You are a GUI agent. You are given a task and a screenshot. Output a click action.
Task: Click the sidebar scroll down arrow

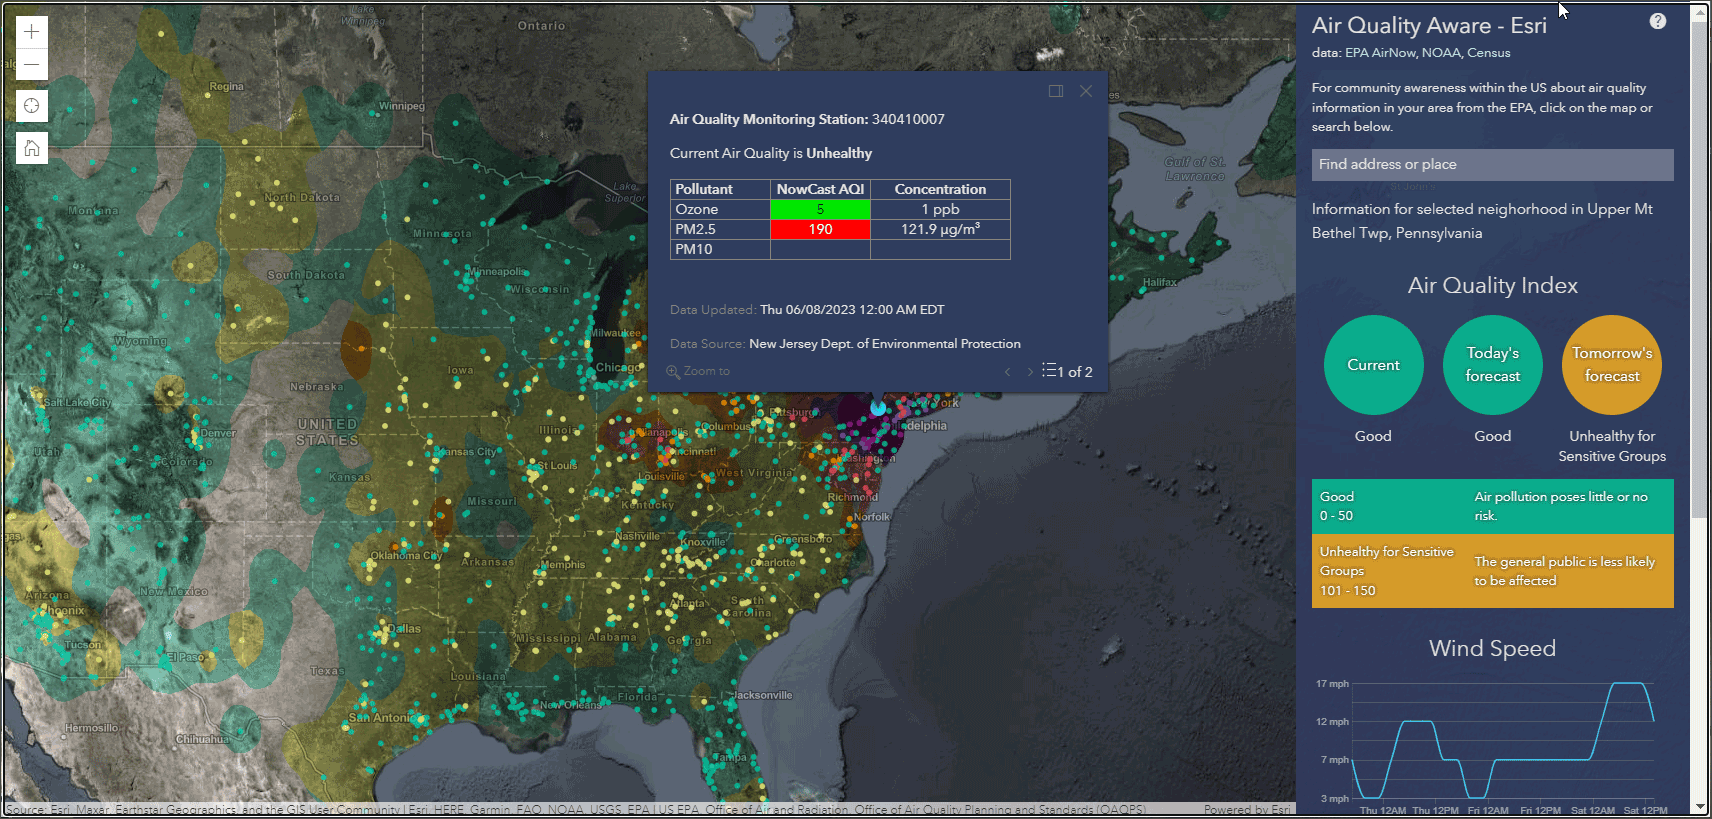coord(1700,806)
